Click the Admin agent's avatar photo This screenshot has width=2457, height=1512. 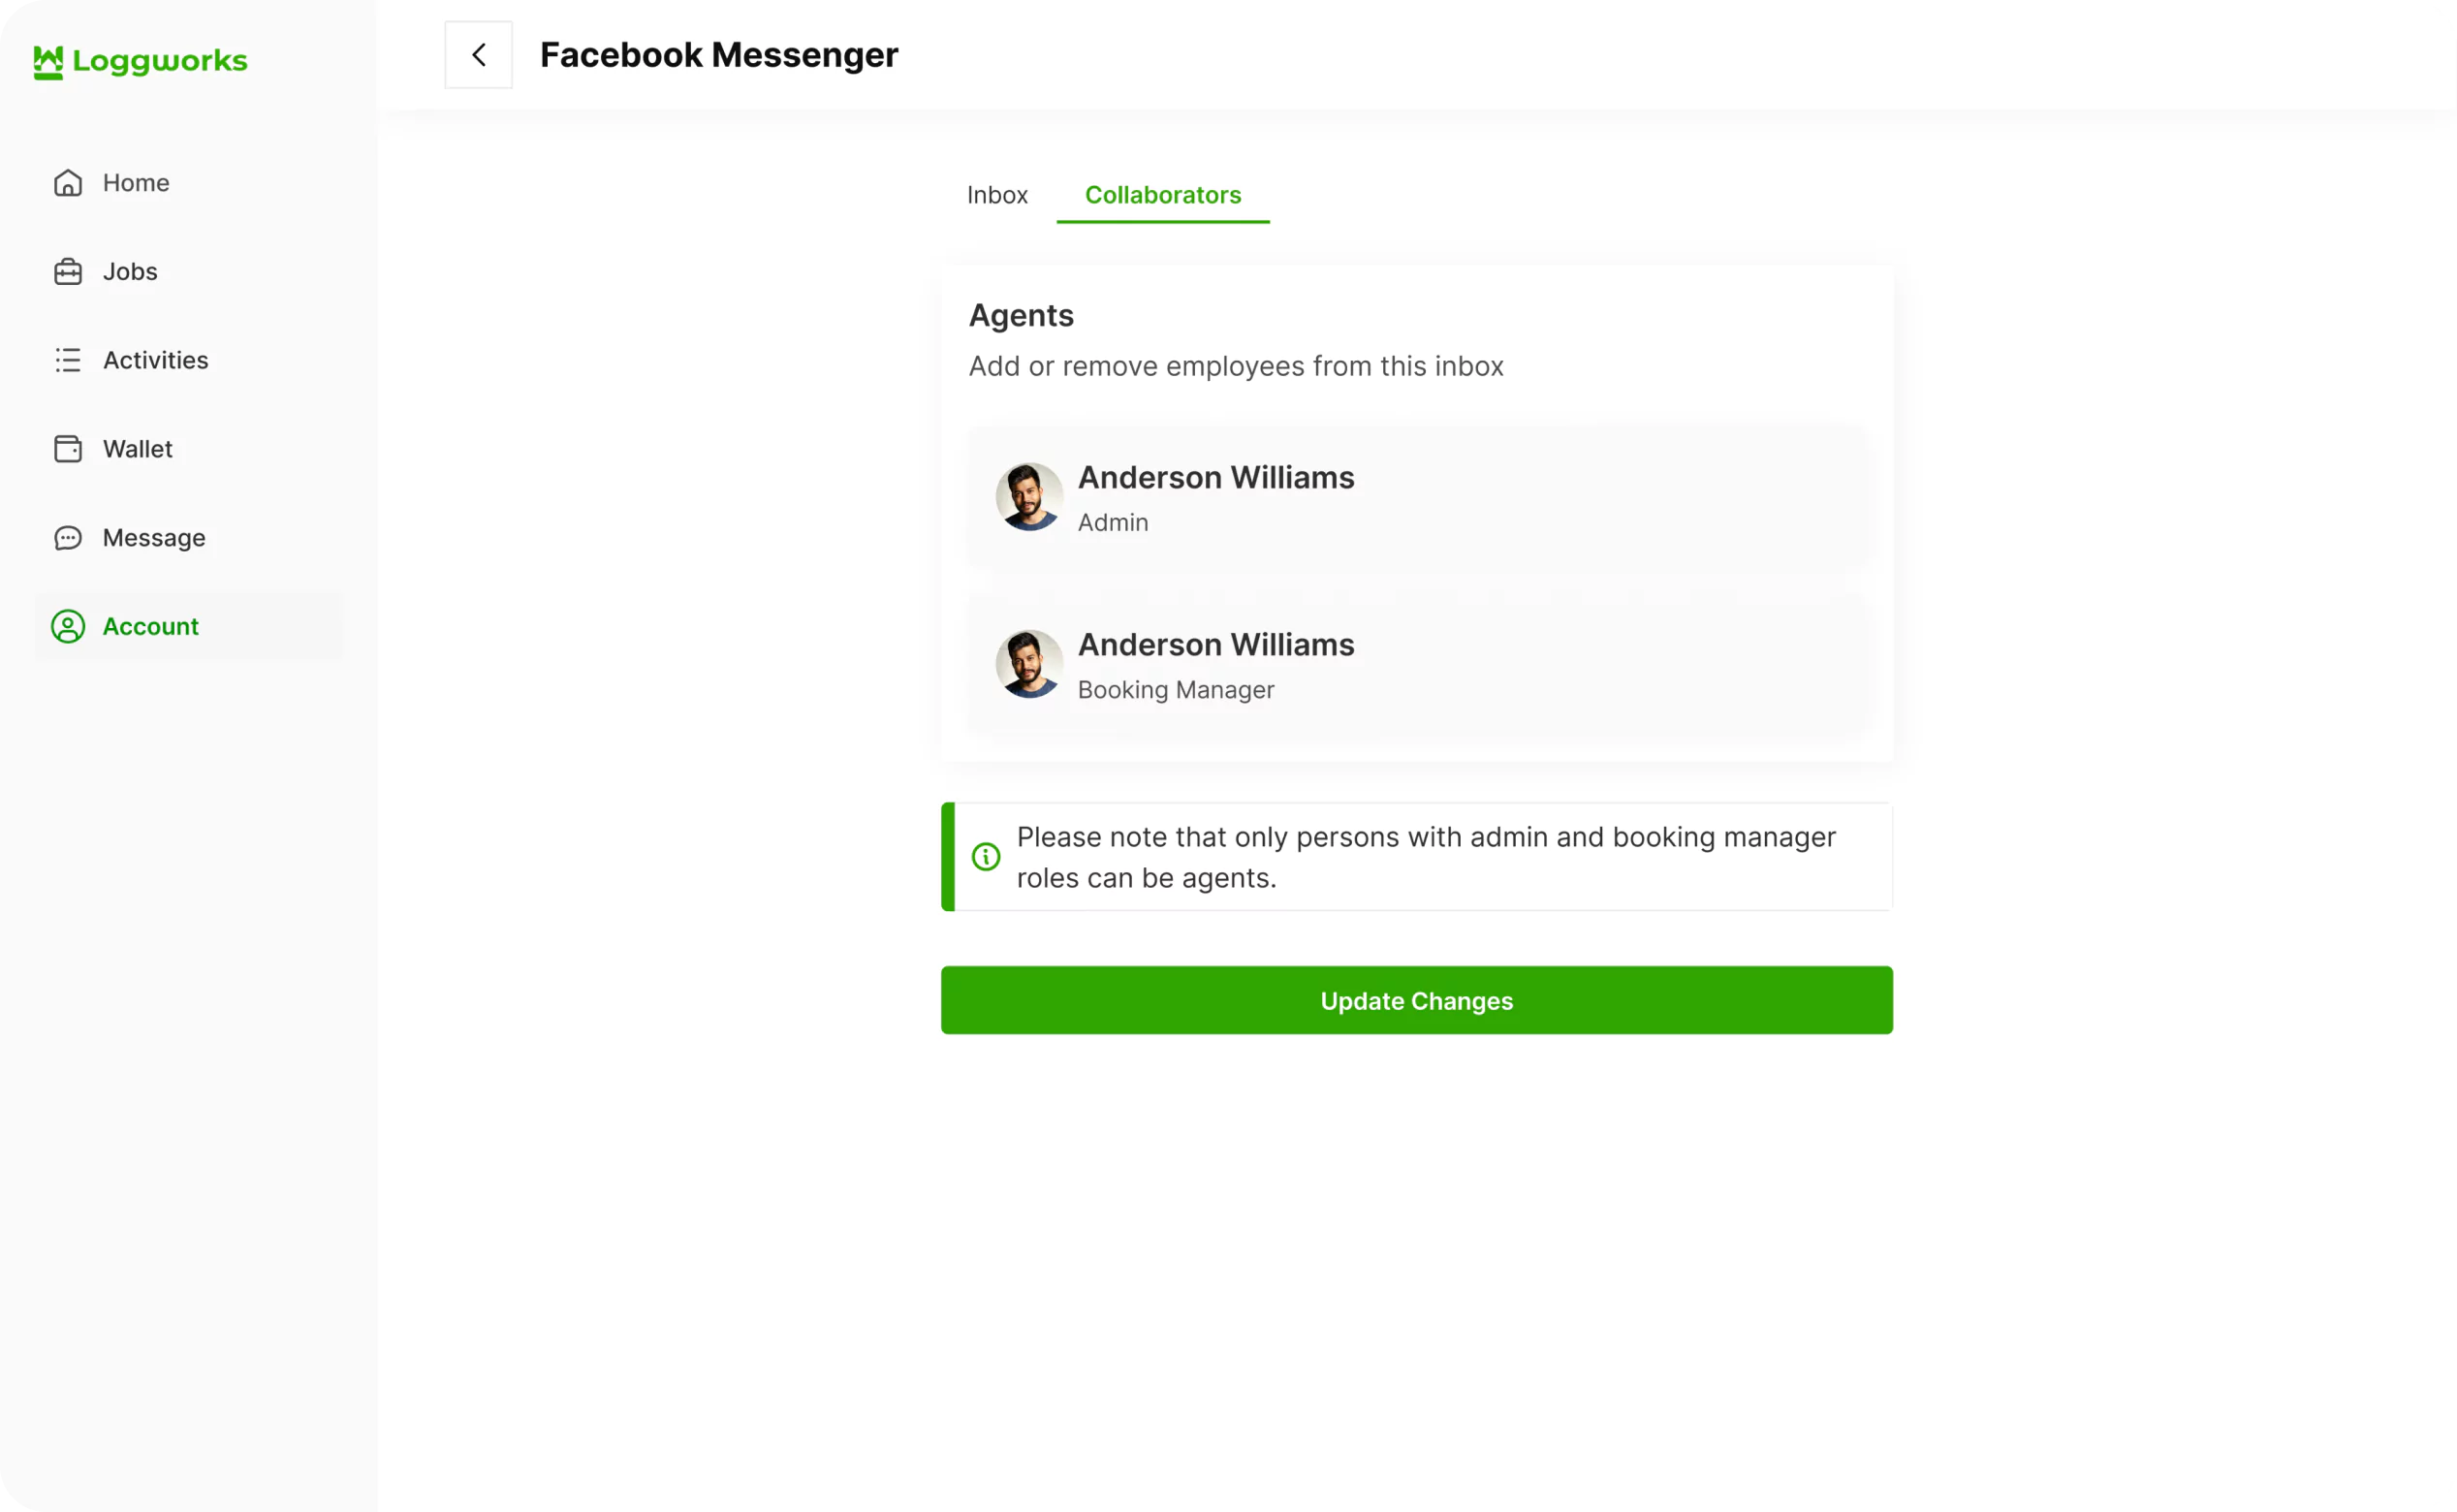coord(1029,497)
